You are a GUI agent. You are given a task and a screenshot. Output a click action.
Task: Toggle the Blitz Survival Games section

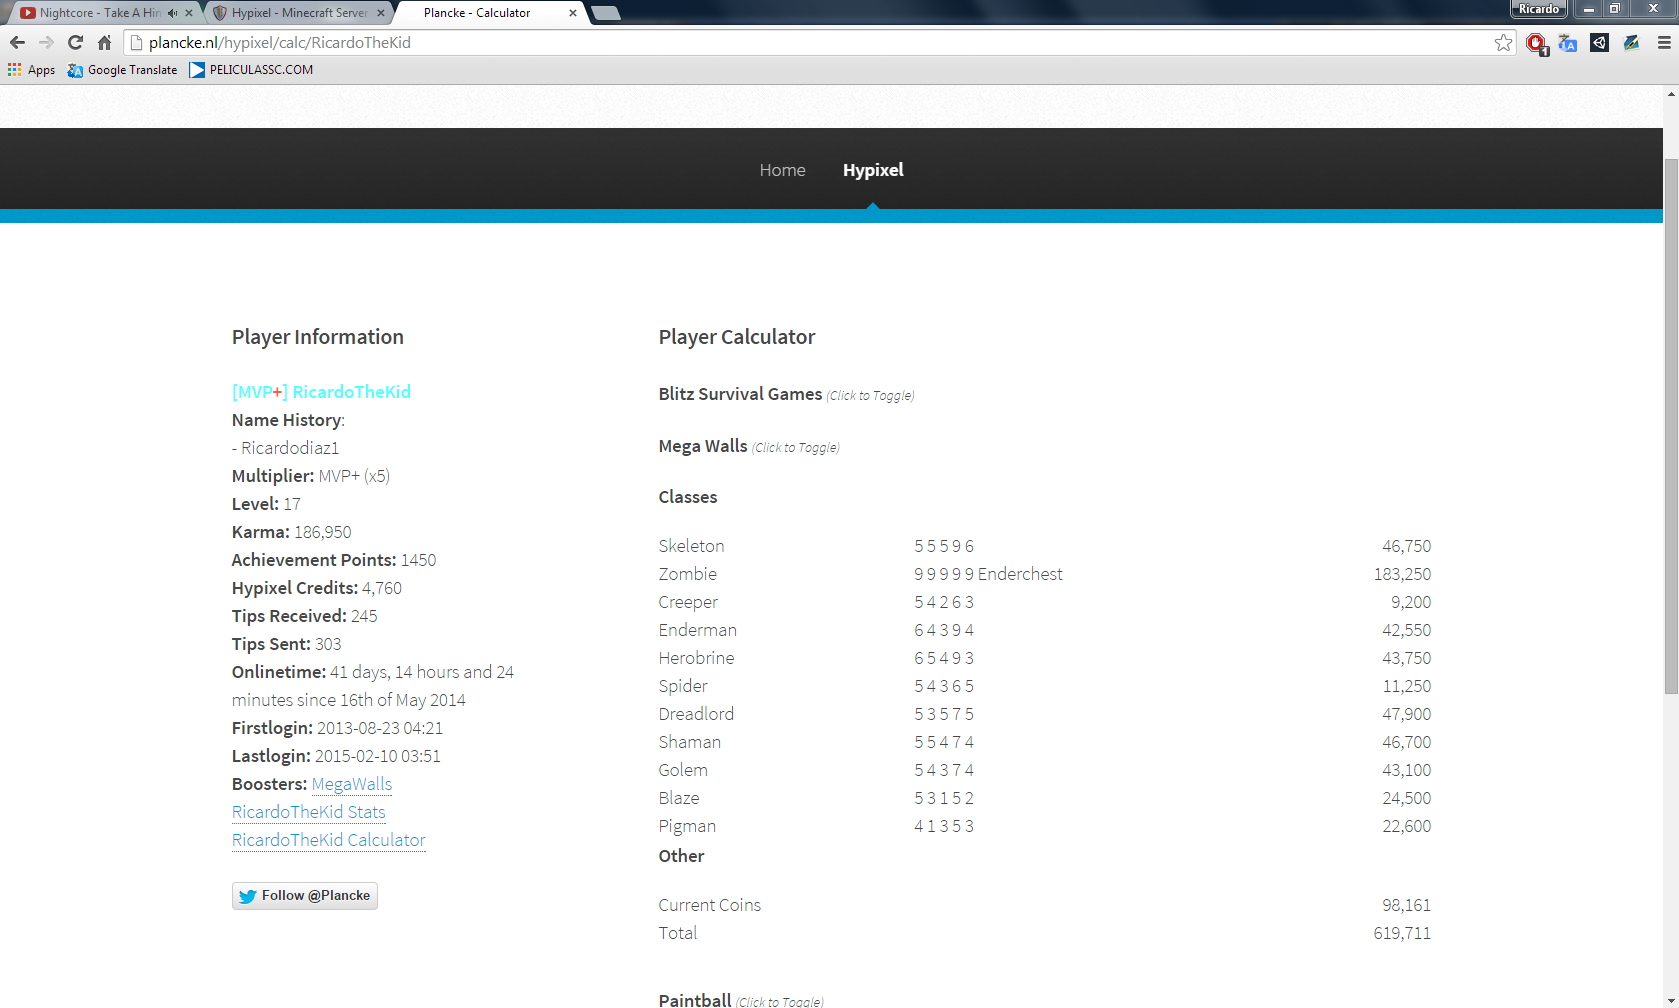pyautogui.click(x=786, y=394)
